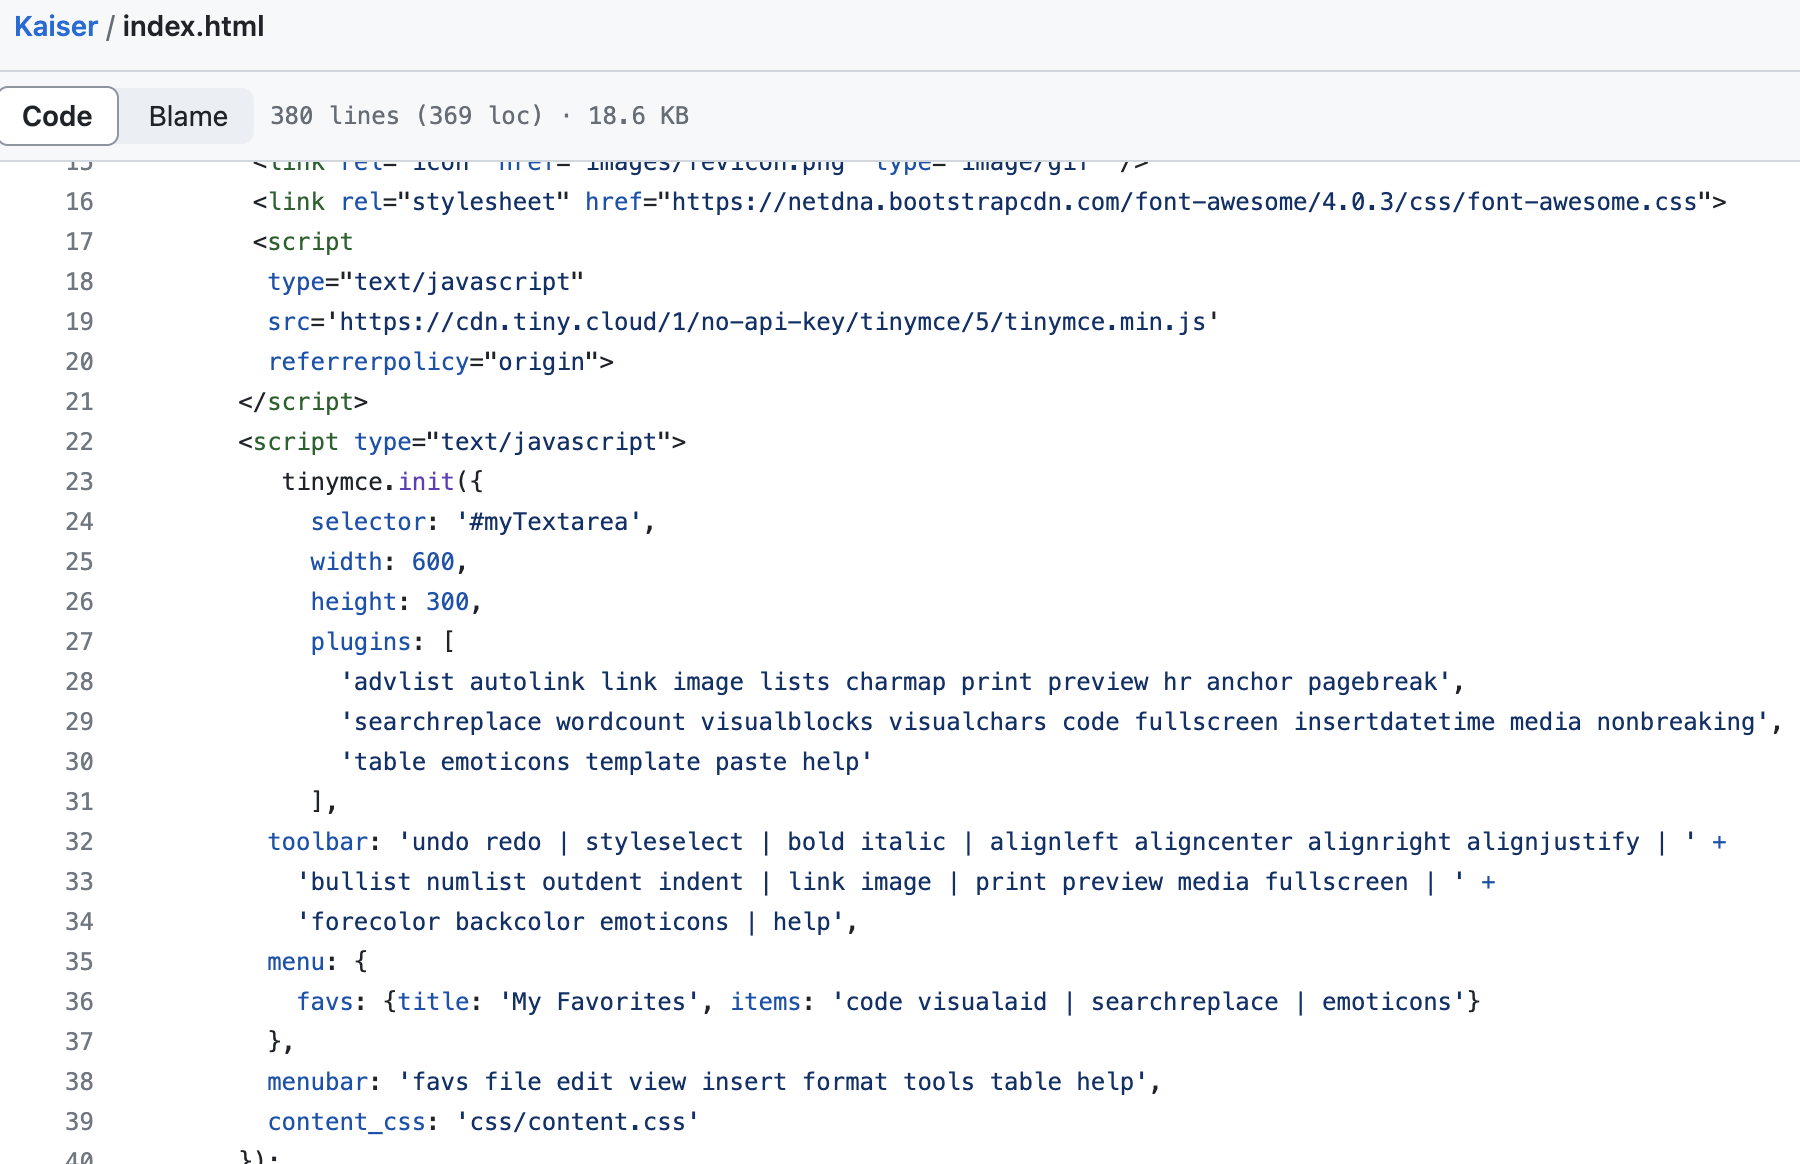Image resolution: width=1800 pixels, height=1164 pixels.
Task: Select line number 22 in the gutter
Action: point(79,442)
